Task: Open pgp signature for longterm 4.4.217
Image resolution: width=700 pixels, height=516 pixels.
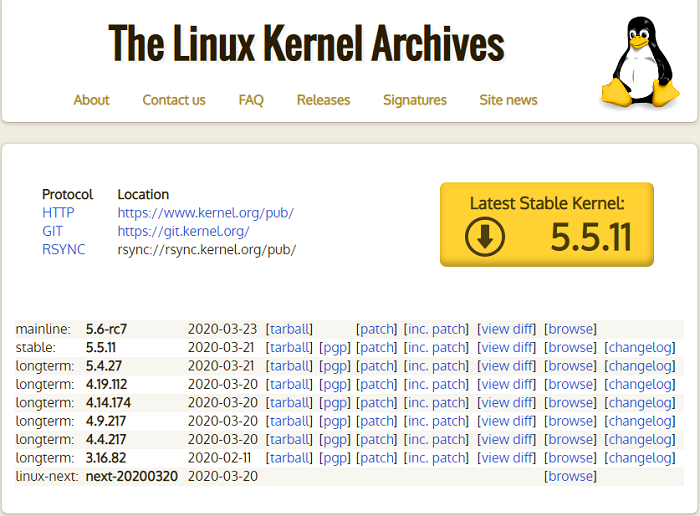Action: click(335, 439)
